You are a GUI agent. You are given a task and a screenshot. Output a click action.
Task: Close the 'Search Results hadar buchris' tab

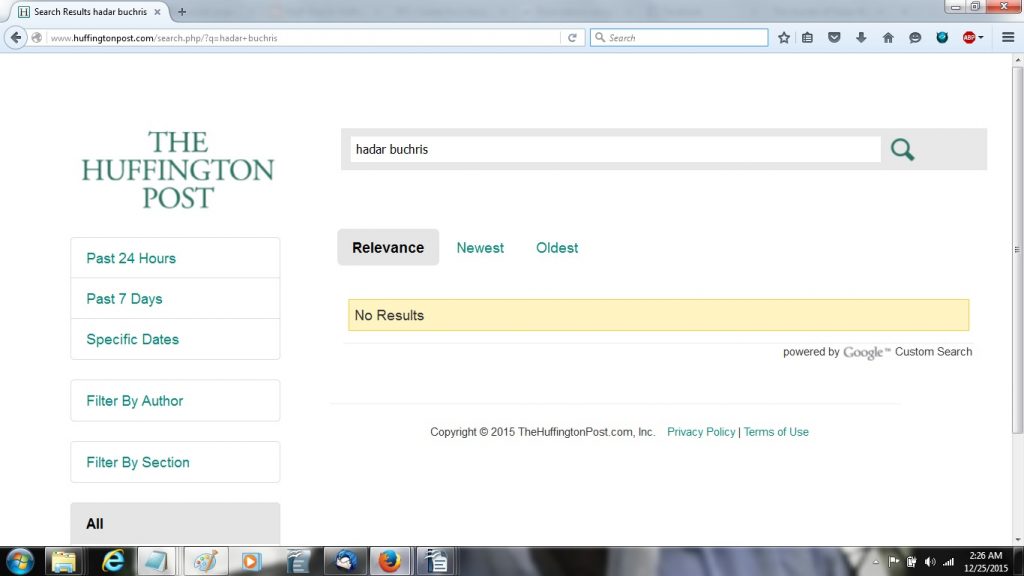tap(157, 12)
